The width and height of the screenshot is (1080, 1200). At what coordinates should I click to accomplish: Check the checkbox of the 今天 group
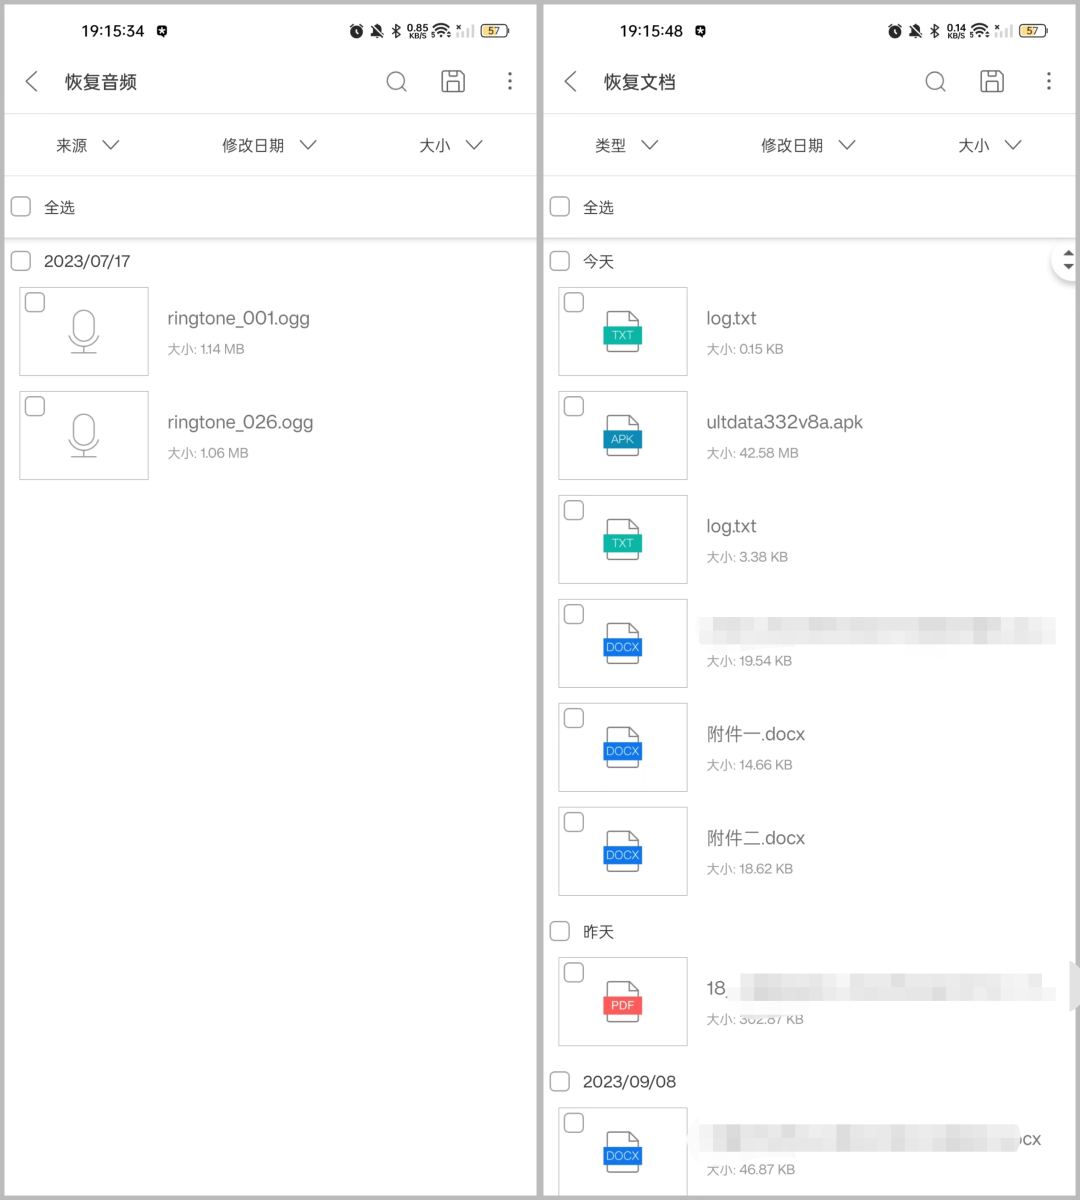(x=559, y=260)
